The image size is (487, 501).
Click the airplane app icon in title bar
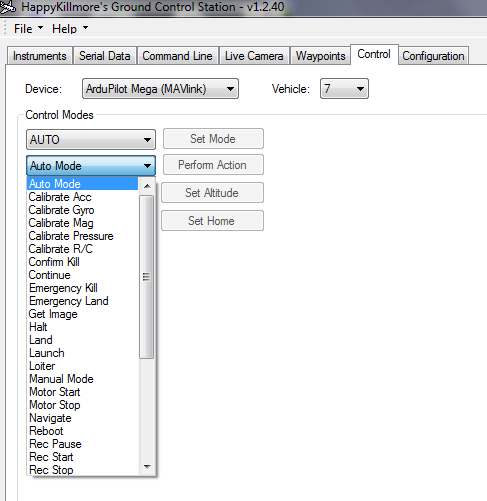pos(7,6)
